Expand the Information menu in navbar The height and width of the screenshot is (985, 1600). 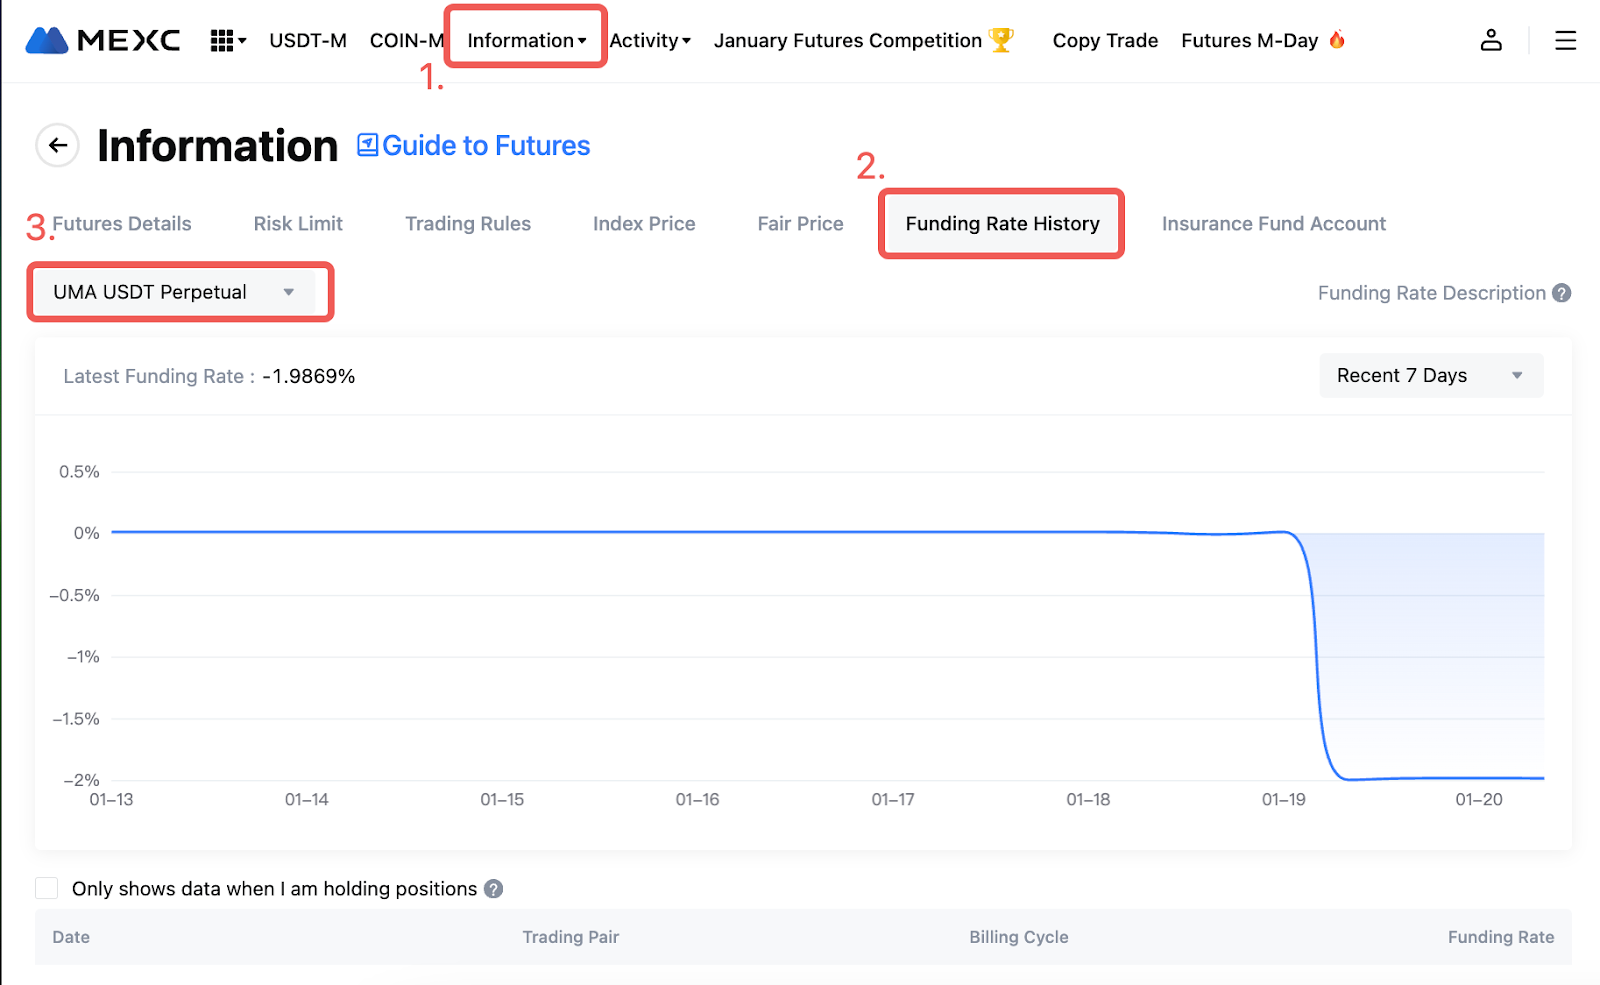[526, 40]
